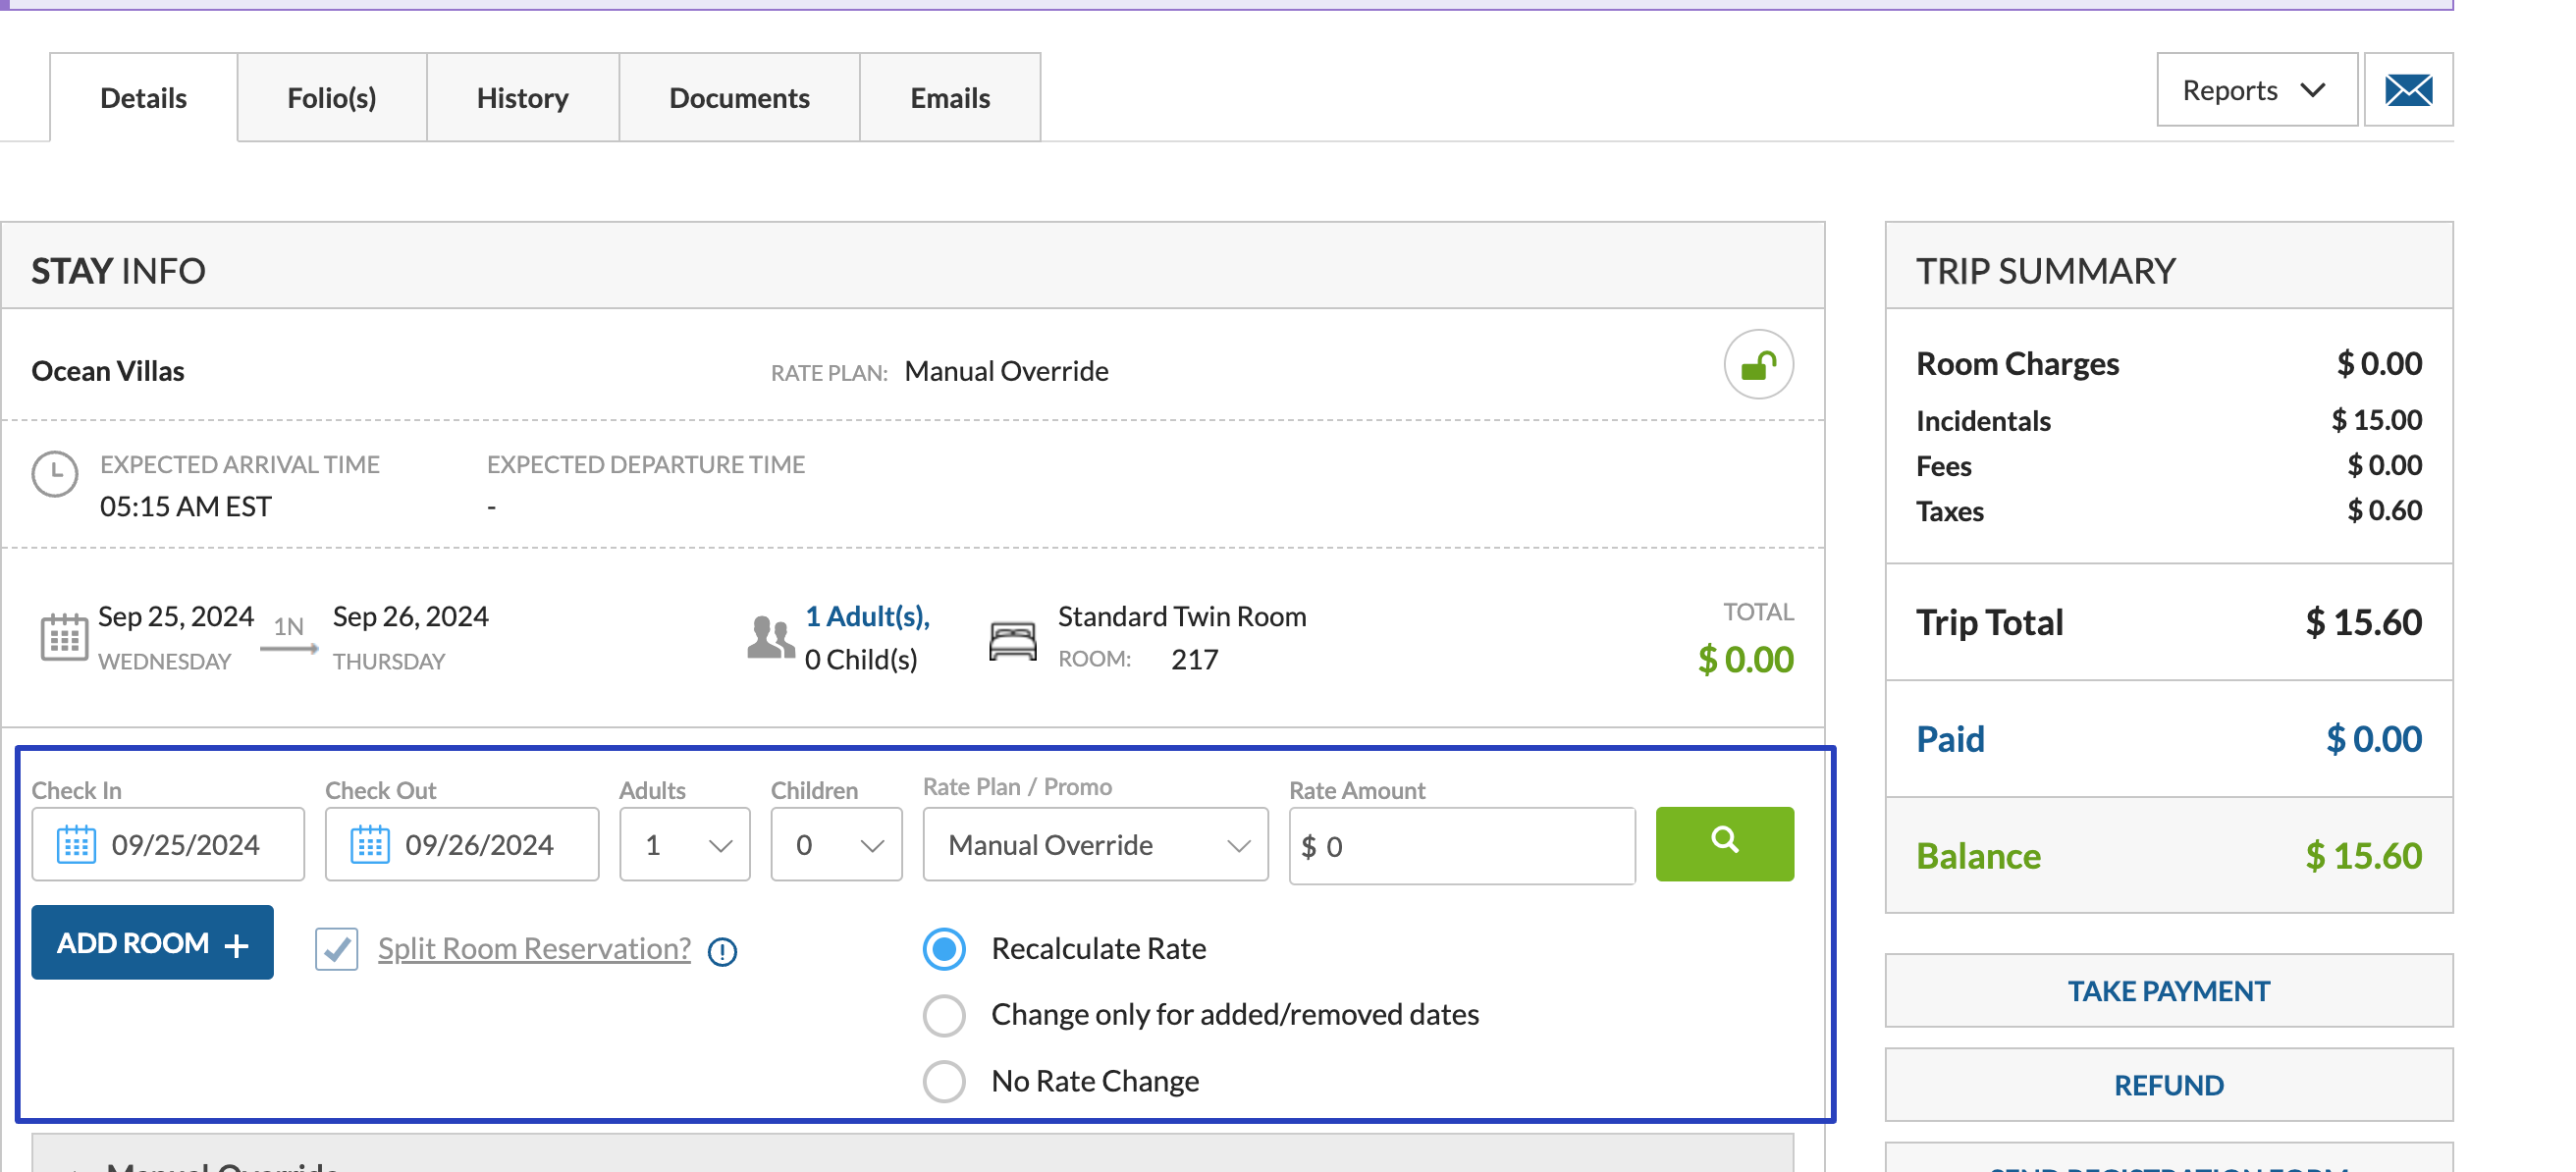
Task: Open the History tab
Action: 522,98
